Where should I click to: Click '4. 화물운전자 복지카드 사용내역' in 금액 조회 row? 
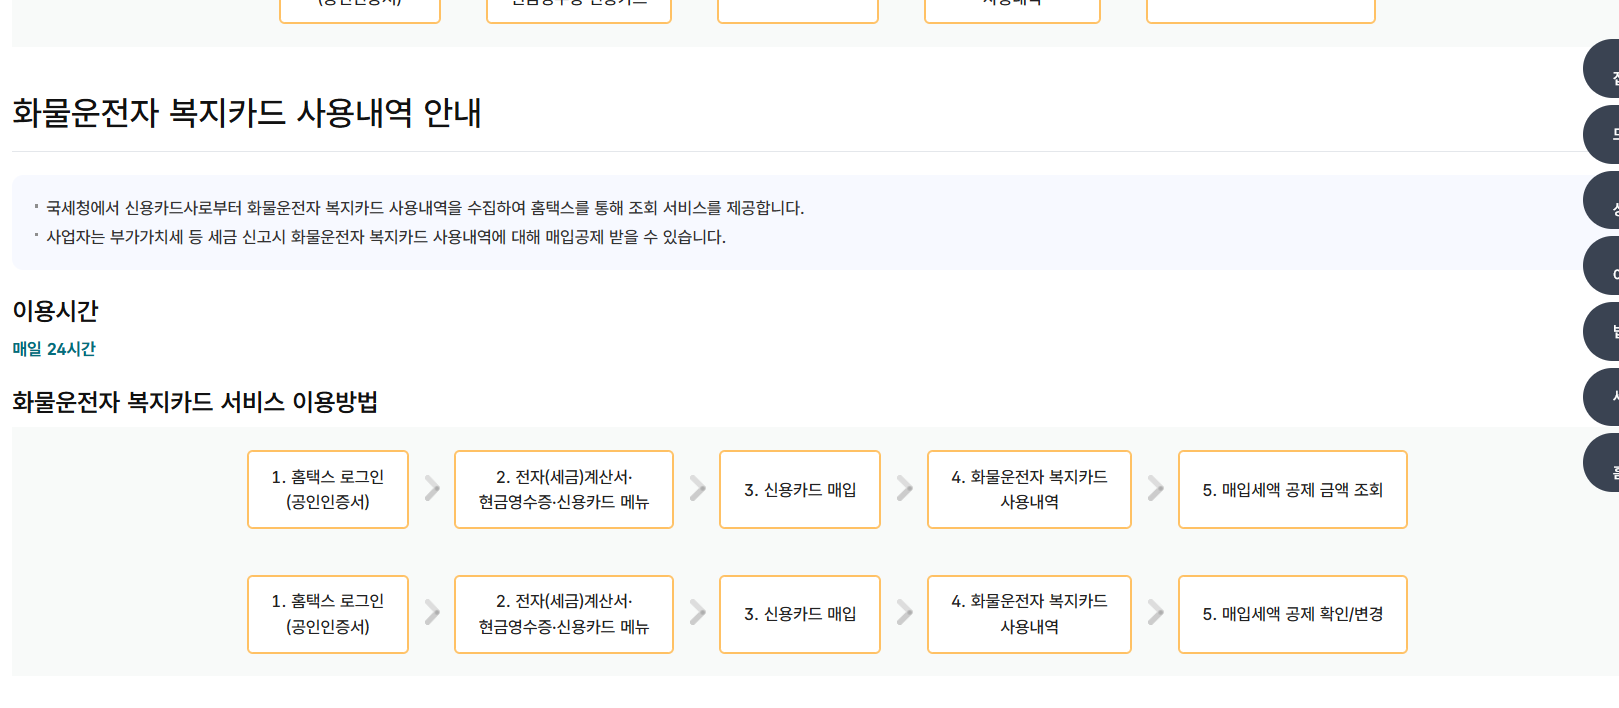(x=1029, y=489)
